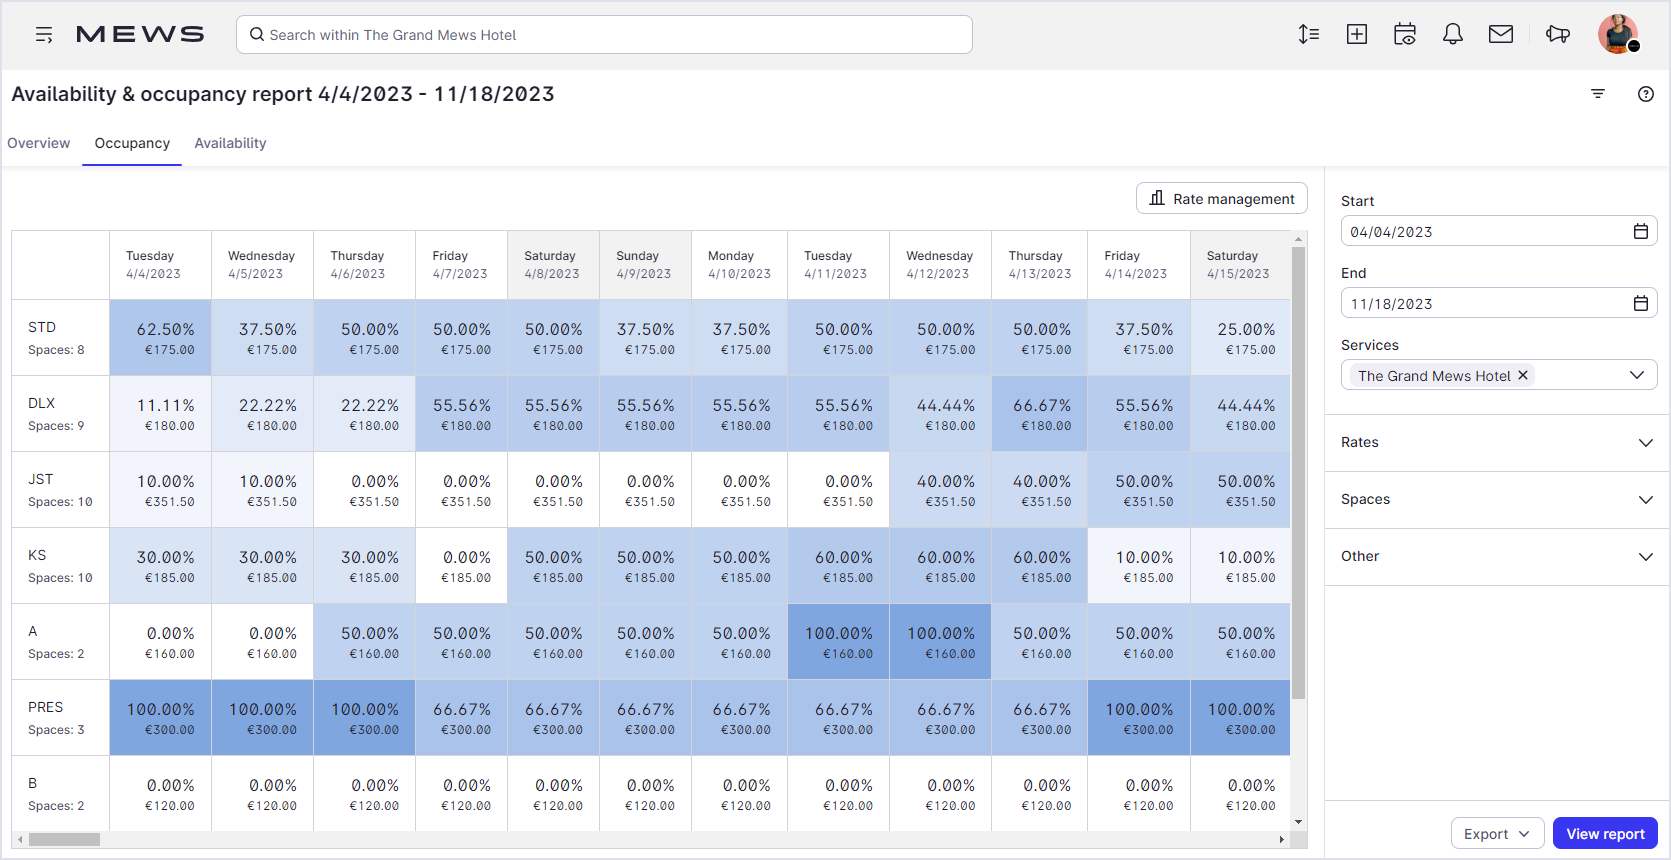Remove The Grand Mews Hotel tag
Image resolution: width=1671 pixels, height=860 pixels.
1523,376
